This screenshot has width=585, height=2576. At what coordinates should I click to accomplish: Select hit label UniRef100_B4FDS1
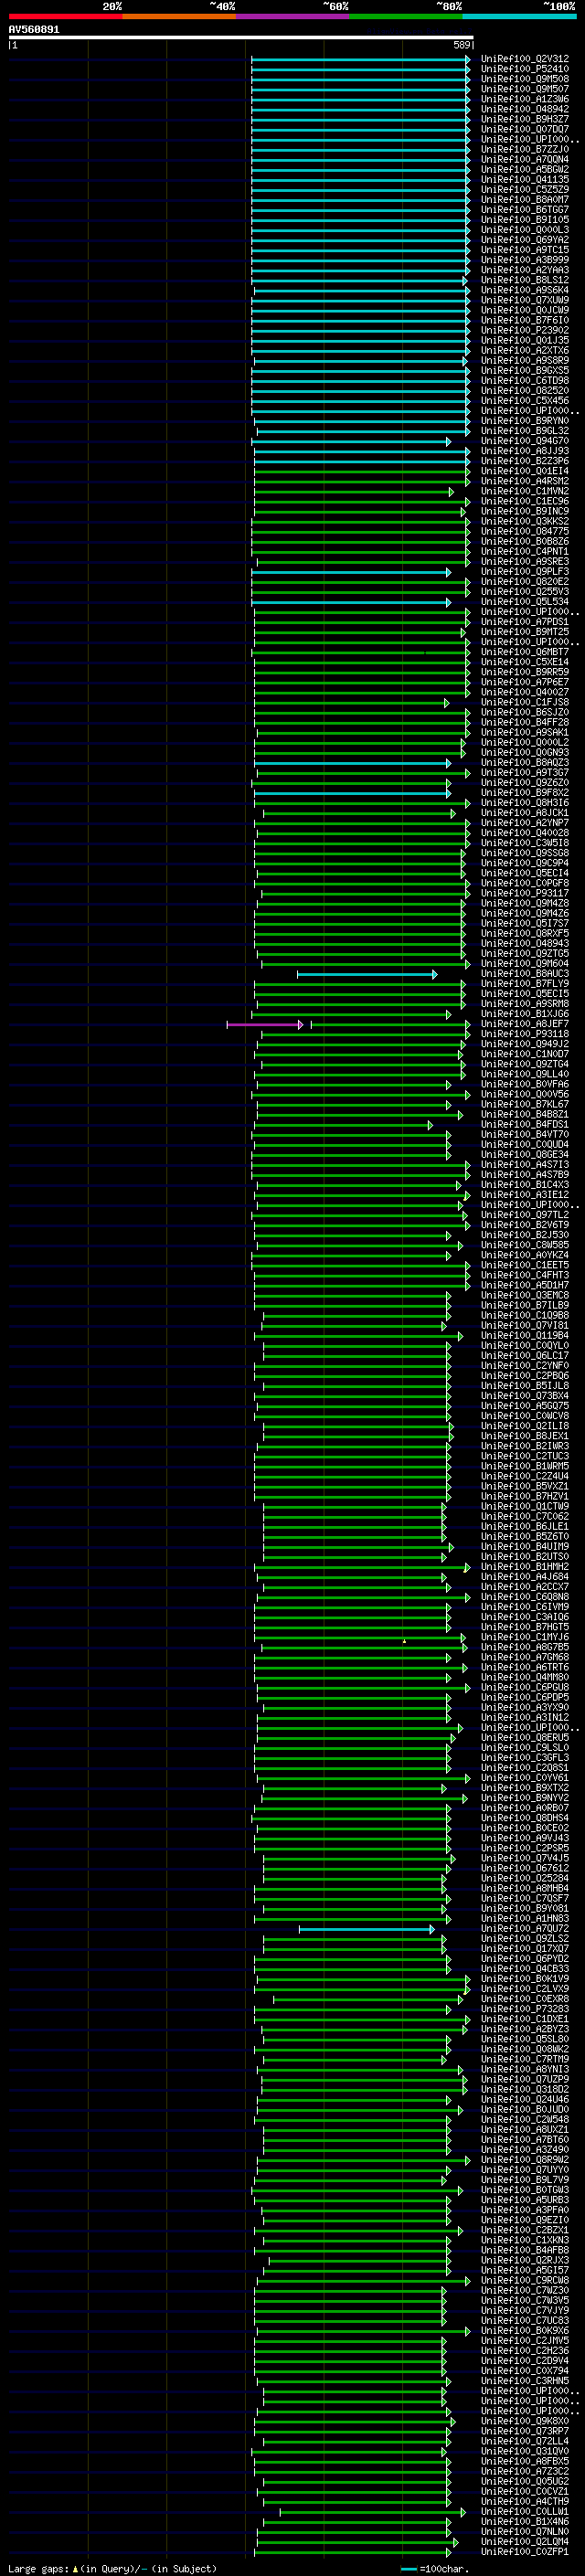525,1125
